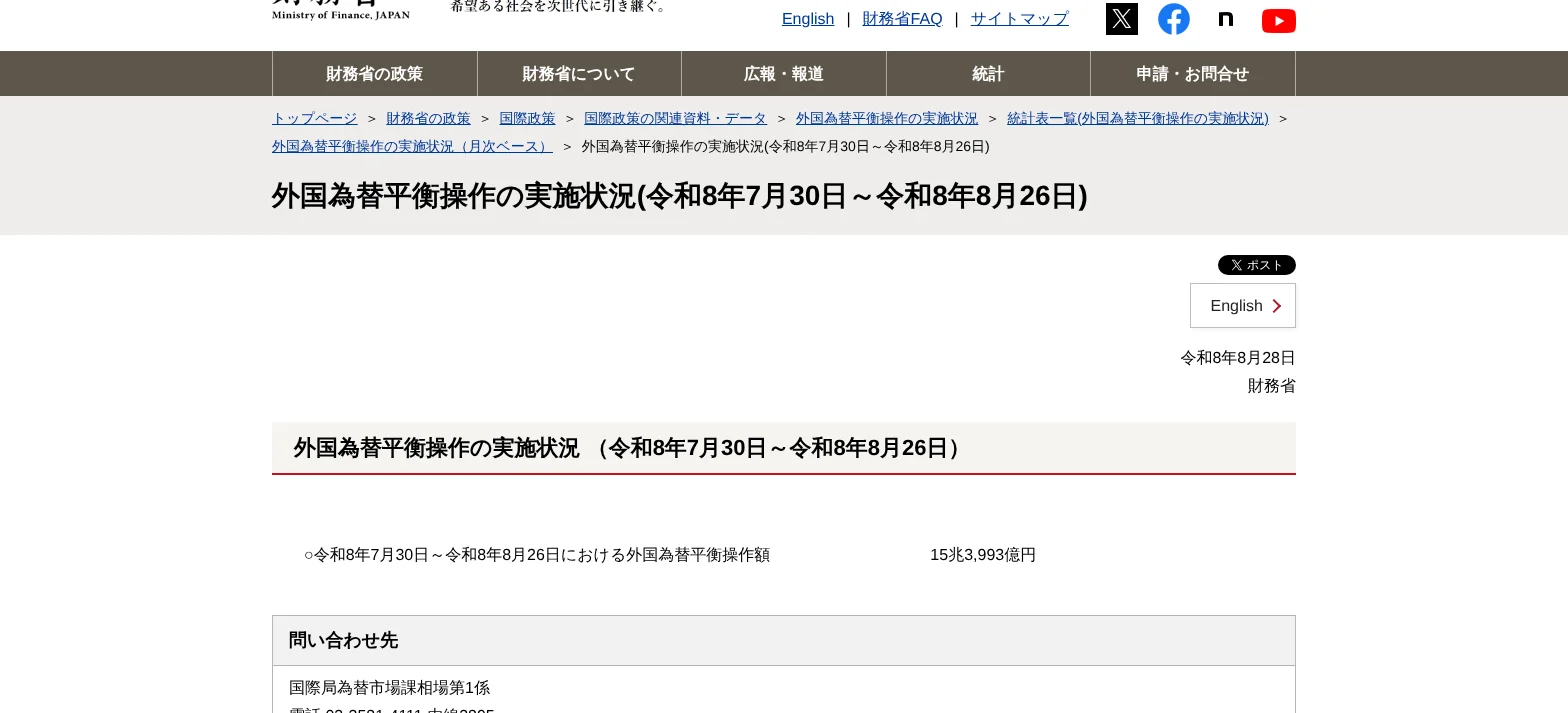The width and height of the screenshot is (1568, 713).
Task: Open 外国為替平衡操作の実施状況 breadcrumb link
Action: point(887,118)
